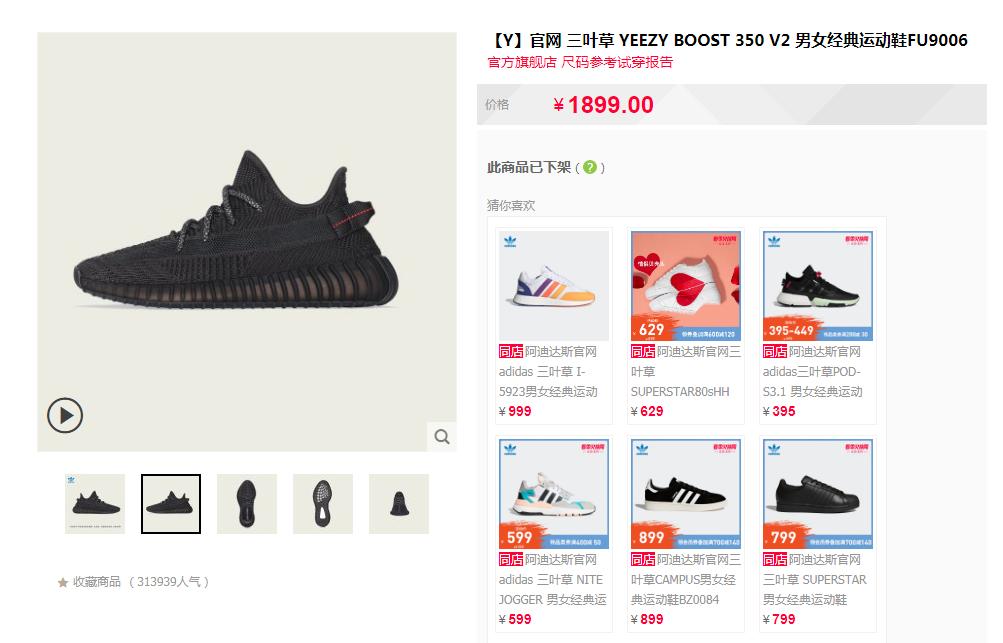The image size is (1003, 643).
Task: Click the star icon to favorite product
Action: click(x=63, y=582)
